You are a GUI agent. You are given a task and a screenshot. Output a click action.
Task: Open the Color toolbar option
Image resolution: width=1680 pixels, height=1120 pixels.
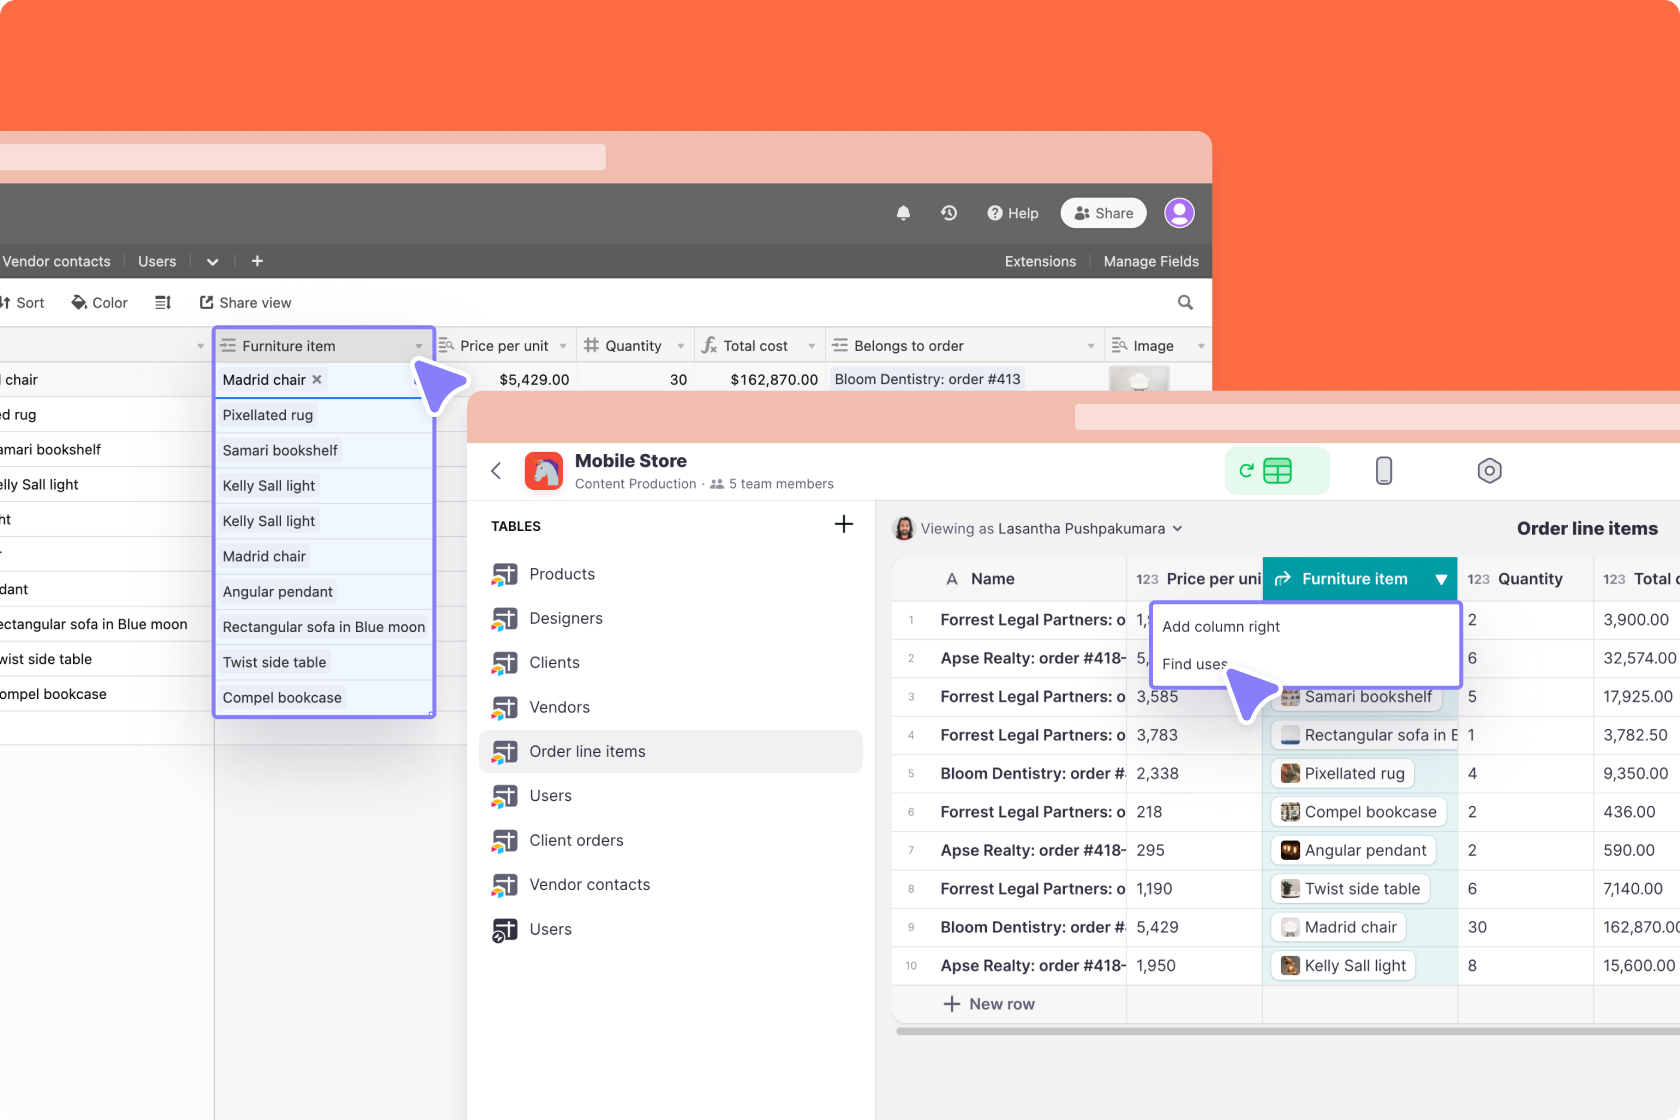tap(99, 303)
